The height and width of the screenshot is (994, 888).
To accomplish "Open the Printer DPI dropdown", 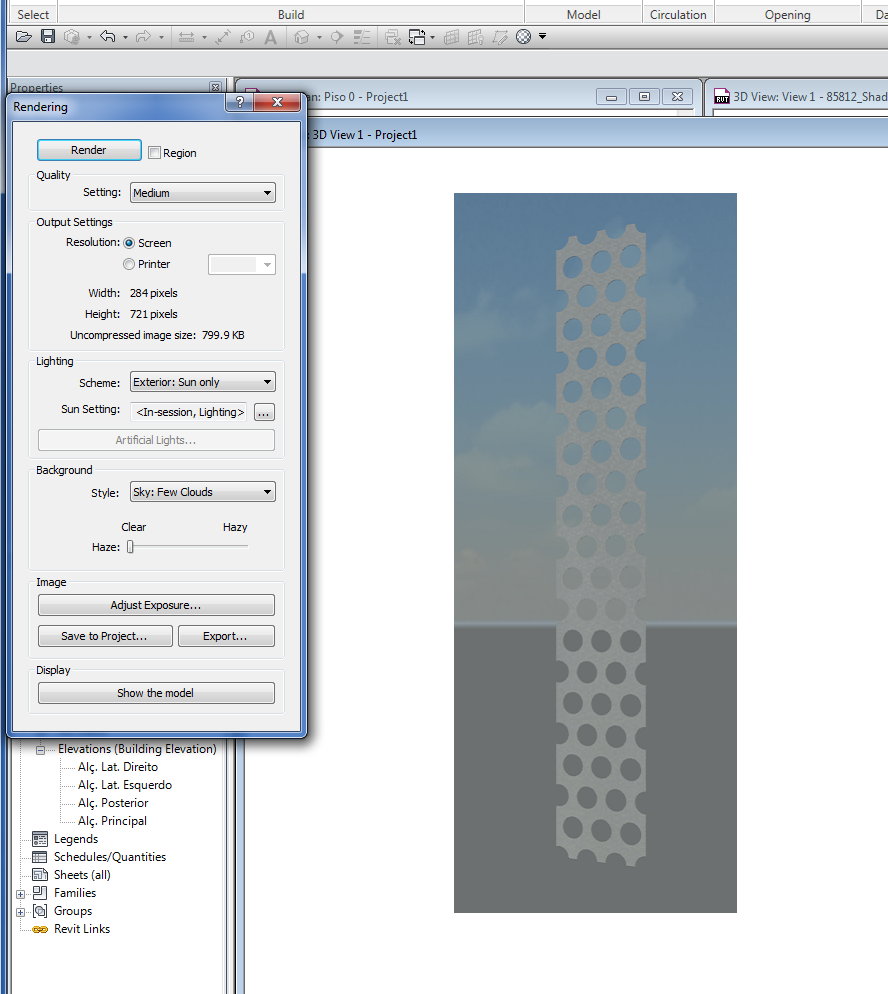I will pyautogui.click(x=241, y=264).
